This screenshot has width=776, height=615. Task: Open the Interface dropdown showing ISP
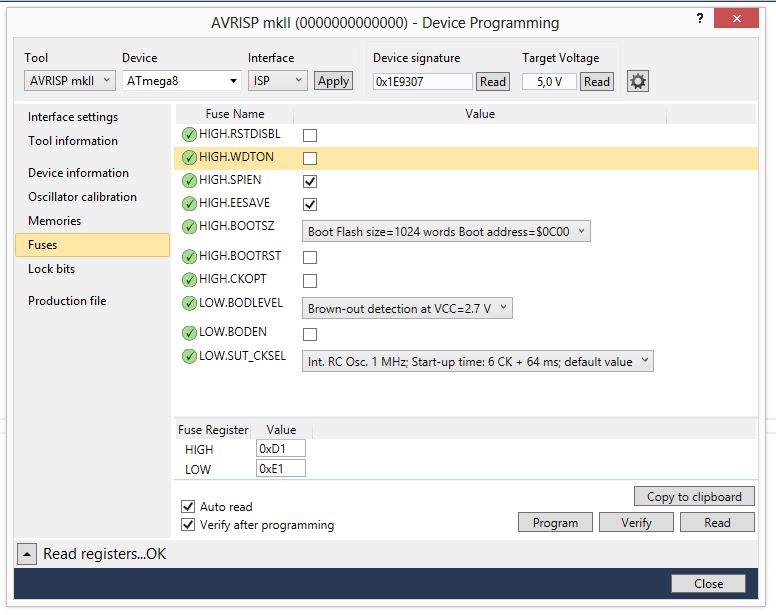tap(278, 81)
